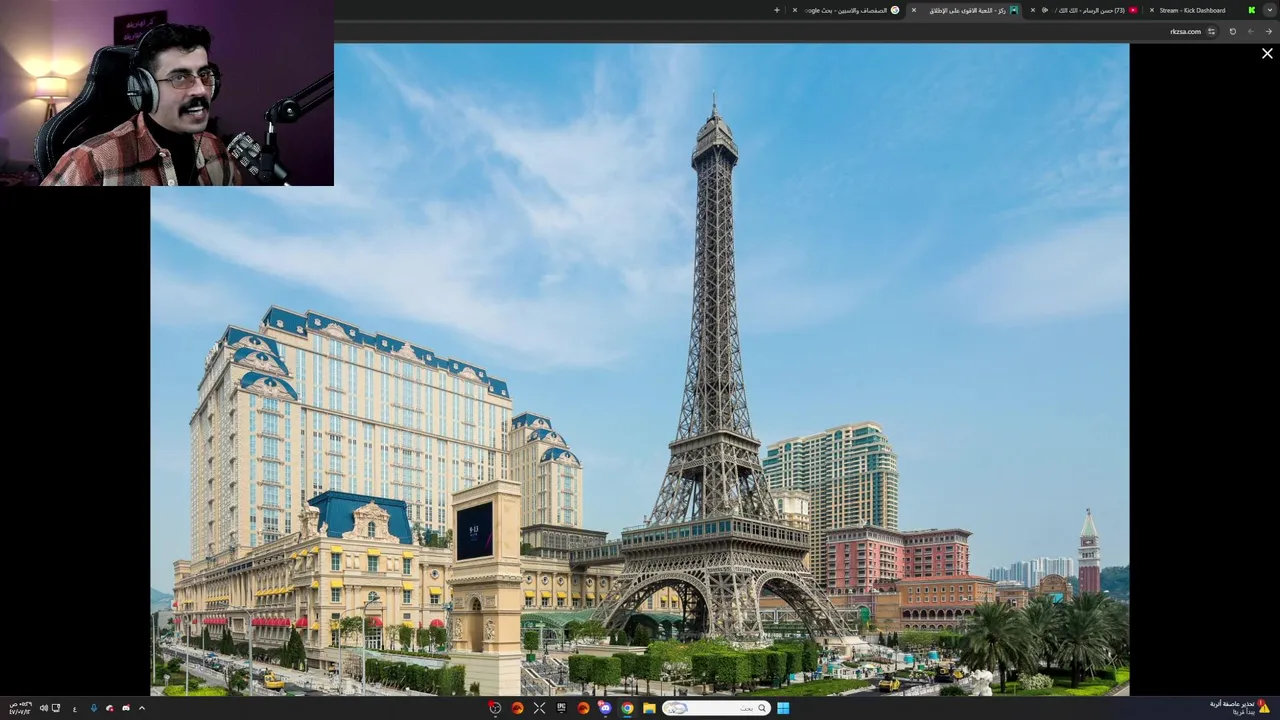Open the orange app left of Discord
The width and height of the screenshot is (1280, 720).
pyautogui.click(x=583, y=708)
